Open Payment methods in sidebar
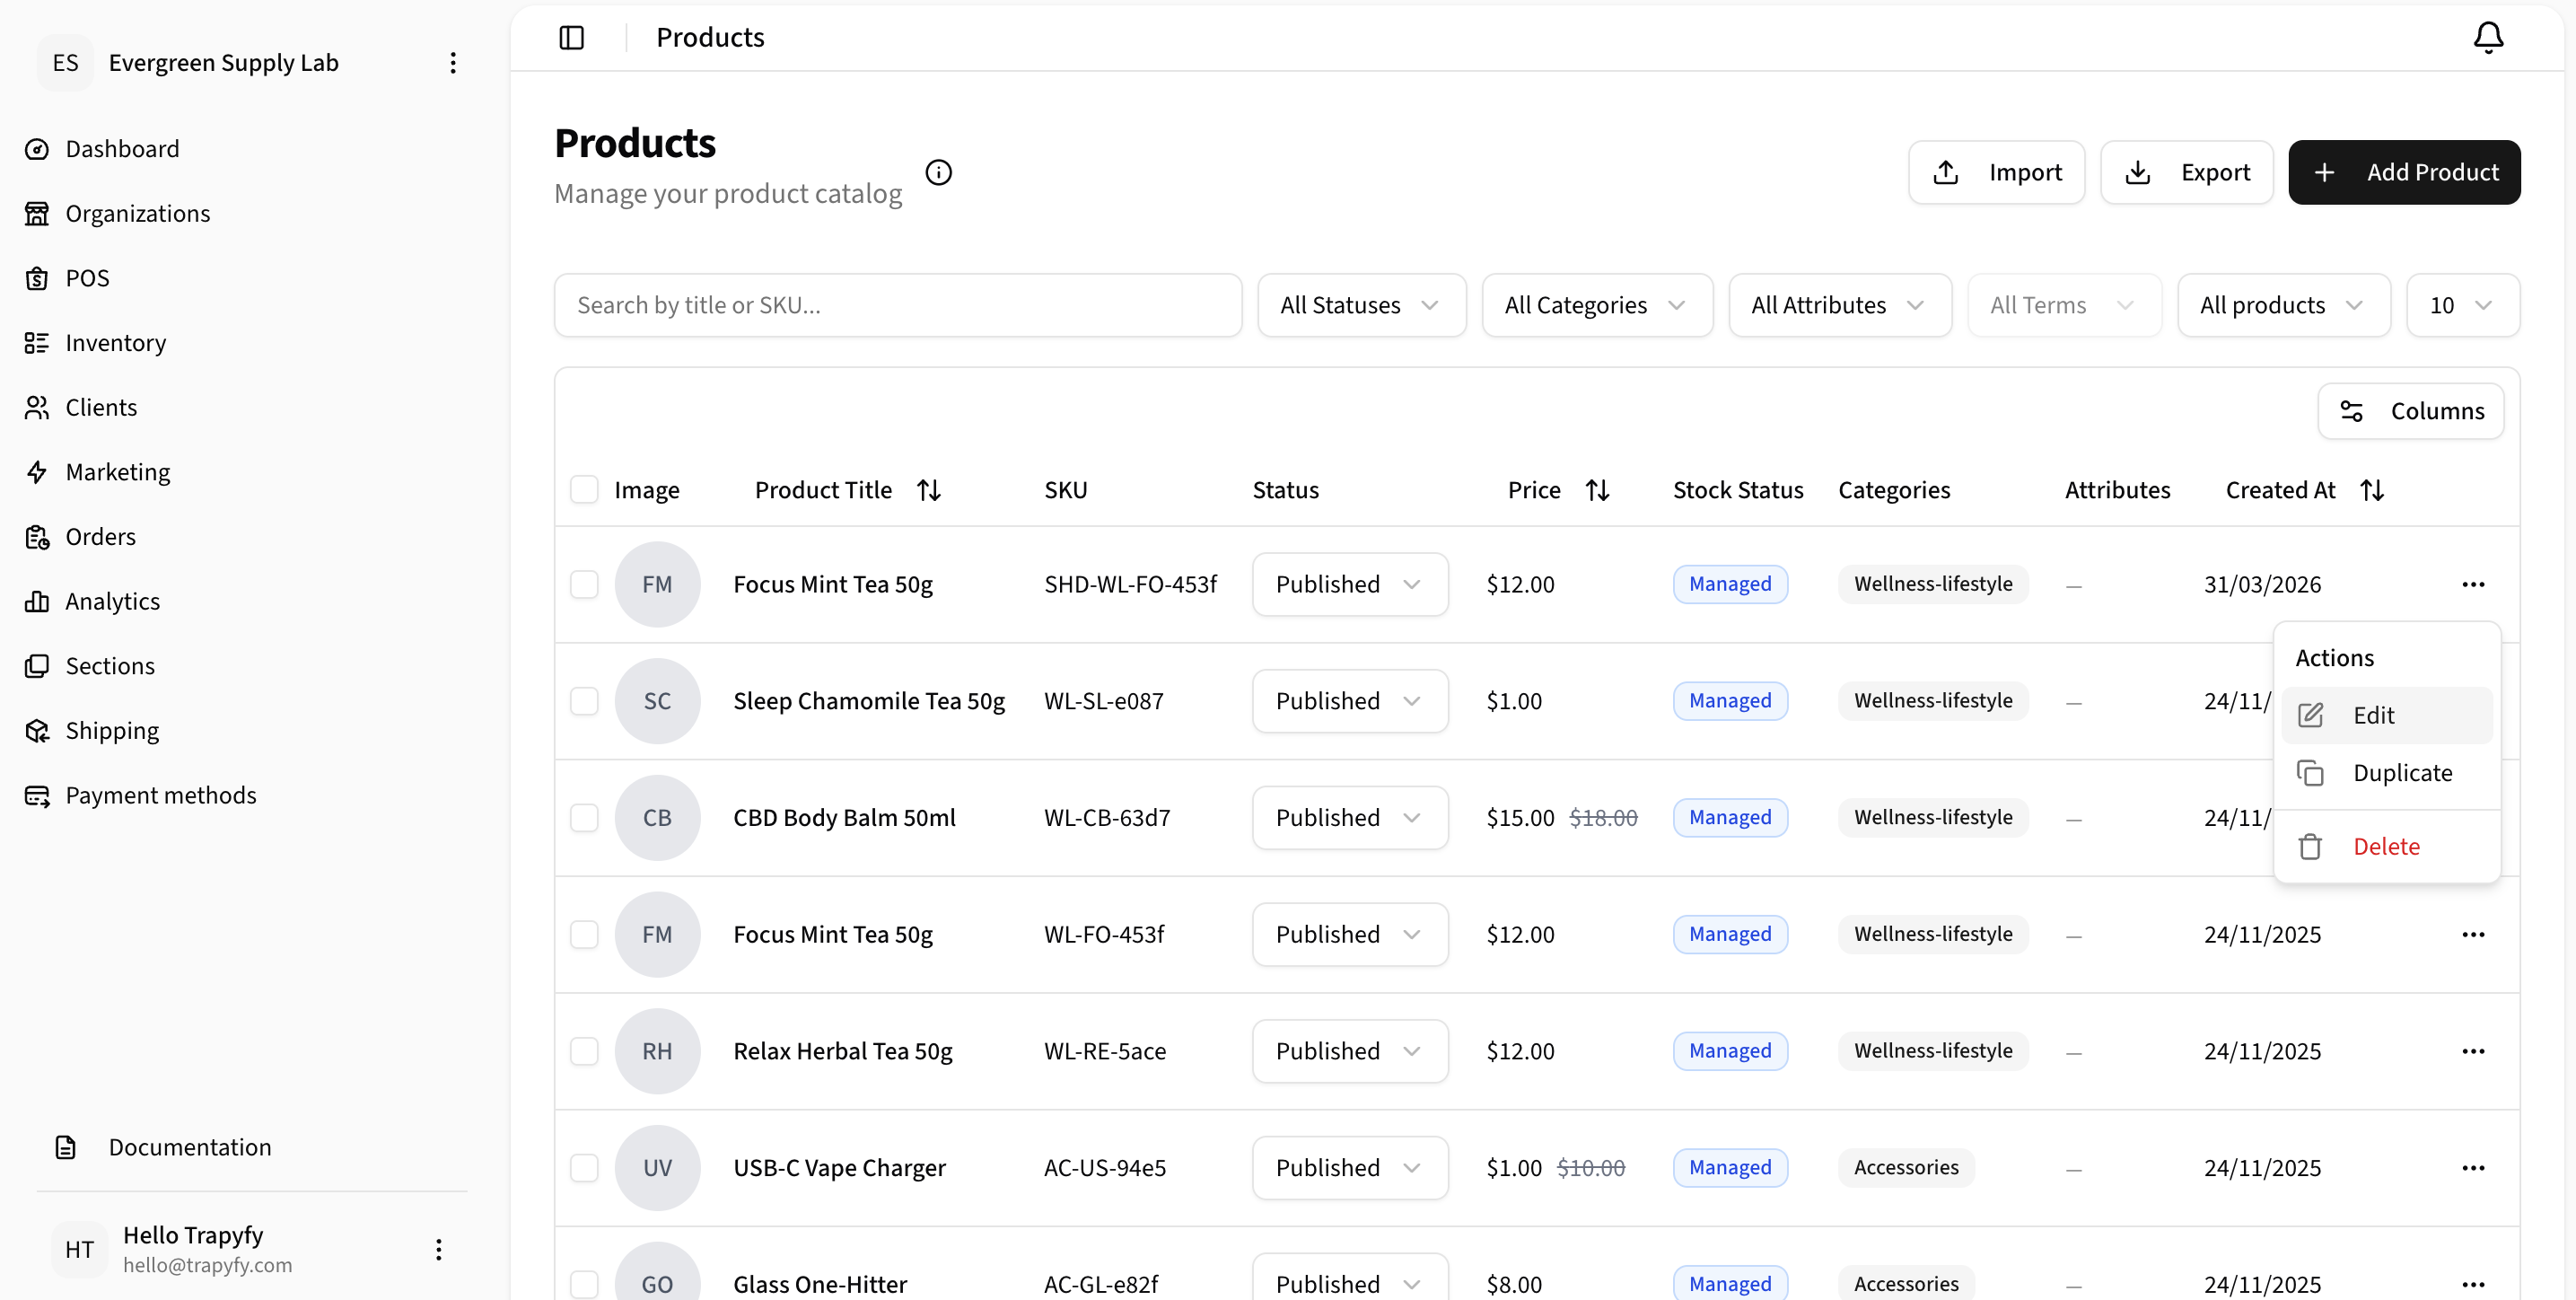The height and width of the screenshot is (1300, 2576). pos(160,795)
